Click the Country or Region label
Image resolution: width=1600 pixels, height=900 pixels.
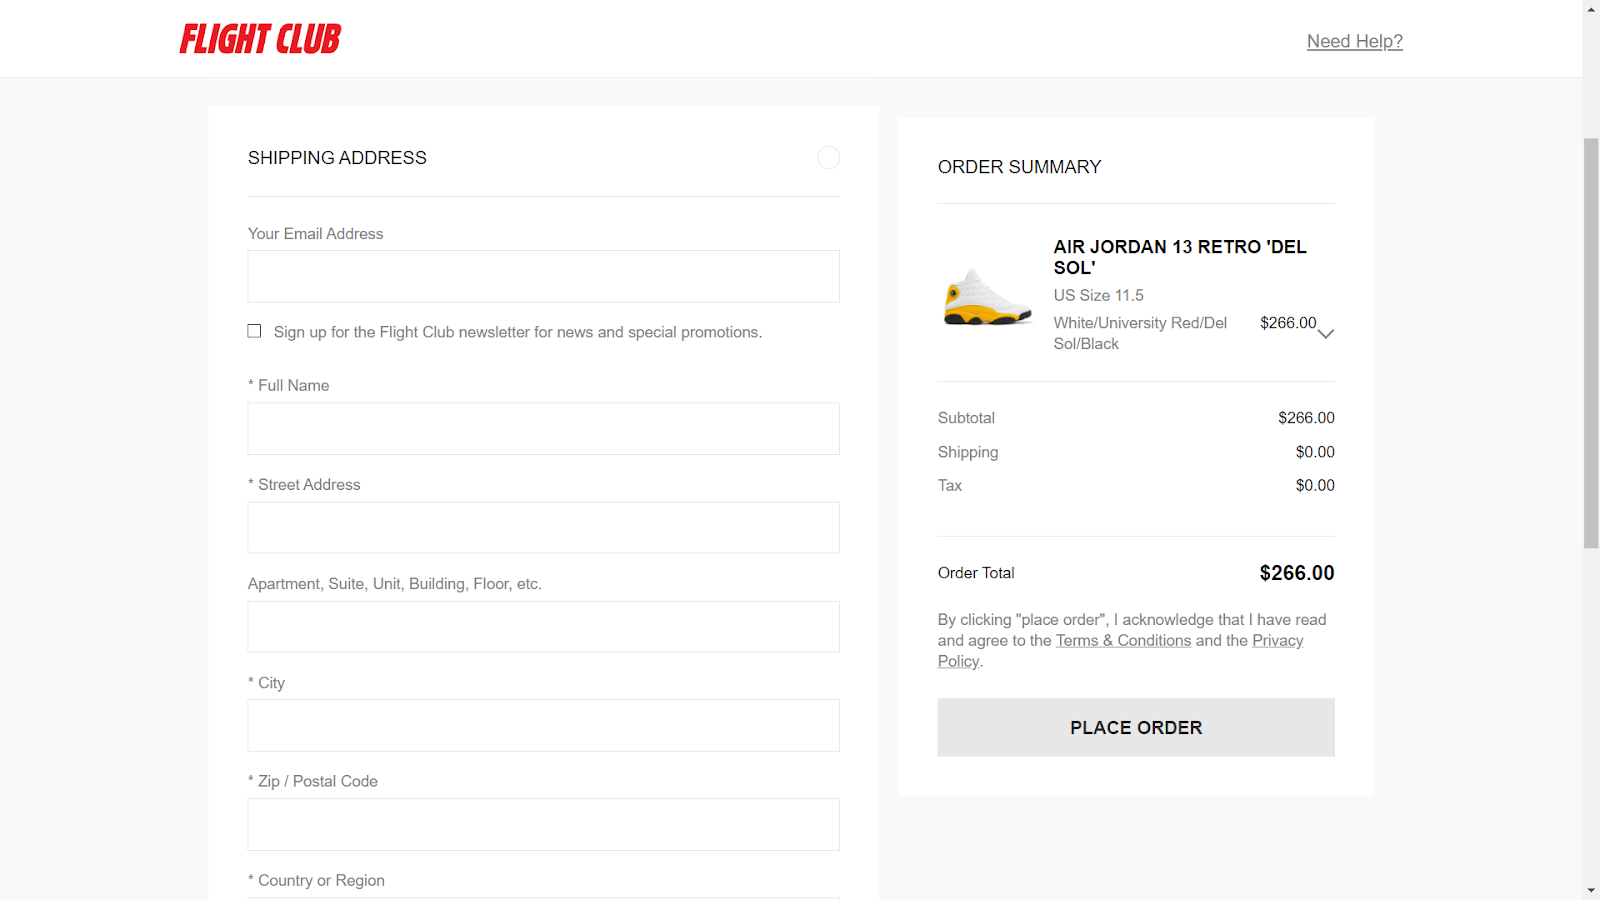click(x=316, y=880)
